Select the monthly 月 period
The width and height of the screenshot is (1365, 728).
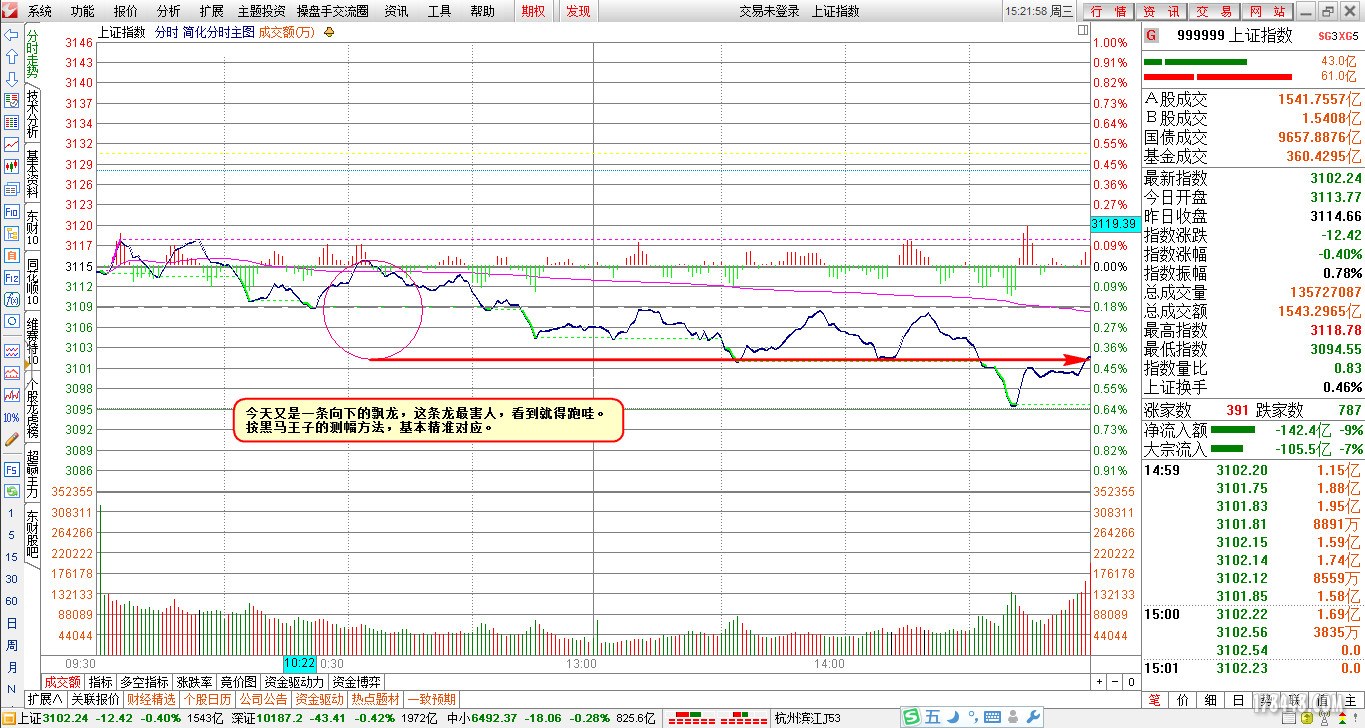(11, 667)
